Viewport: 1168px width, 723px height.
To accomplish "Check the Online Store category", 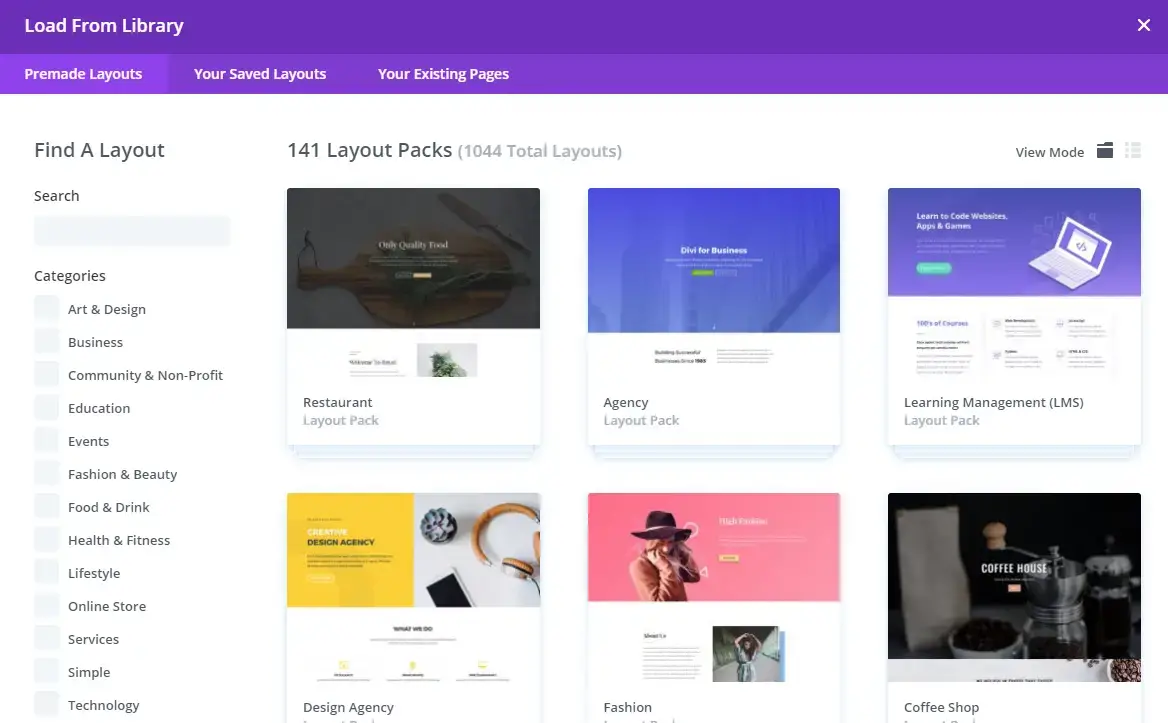I will pos(46,605).
